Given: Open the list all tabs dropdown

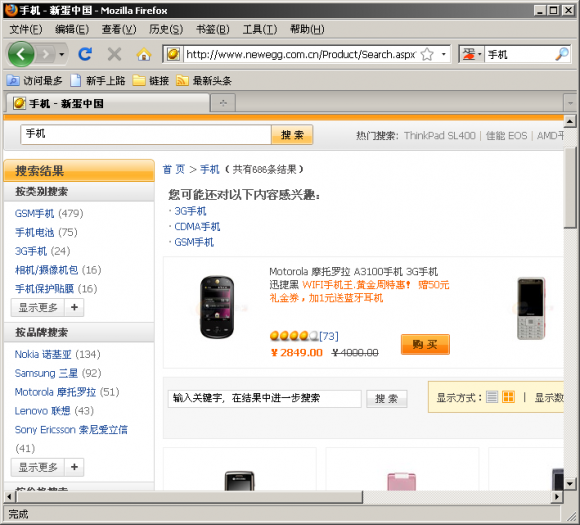Looking at the screenshot, I should tap(570, 103).
